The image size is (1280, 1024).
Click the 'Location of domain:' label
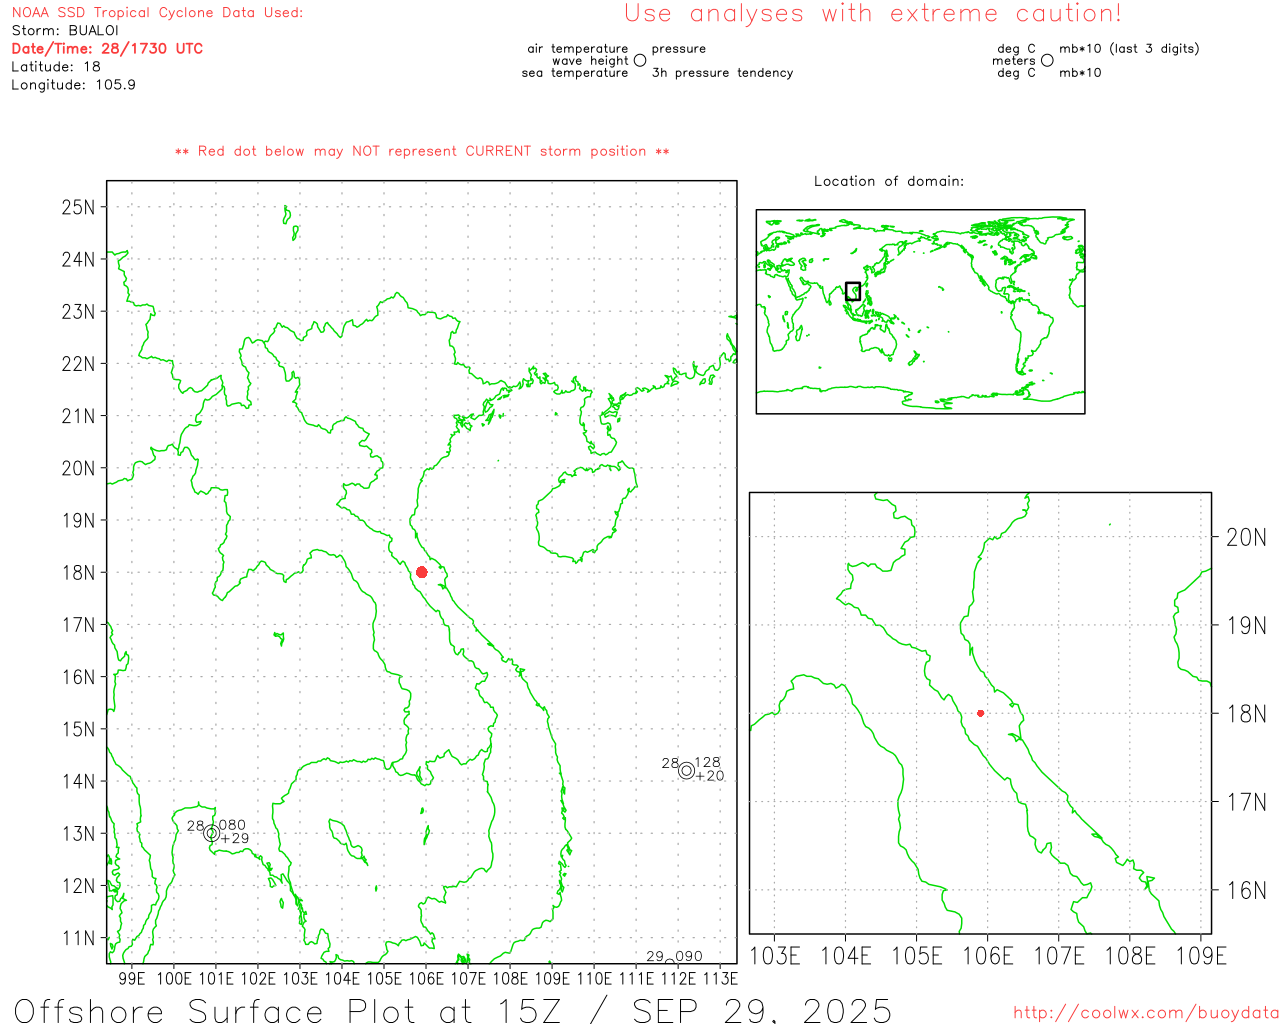(x=888, y=181)
